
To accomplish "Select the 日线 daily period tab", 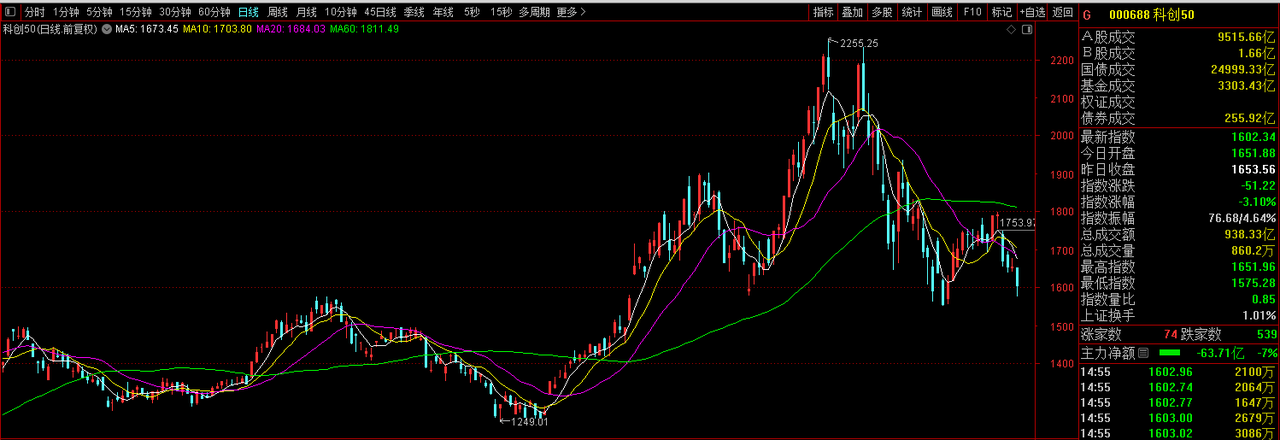I will (x=248, y=12).
